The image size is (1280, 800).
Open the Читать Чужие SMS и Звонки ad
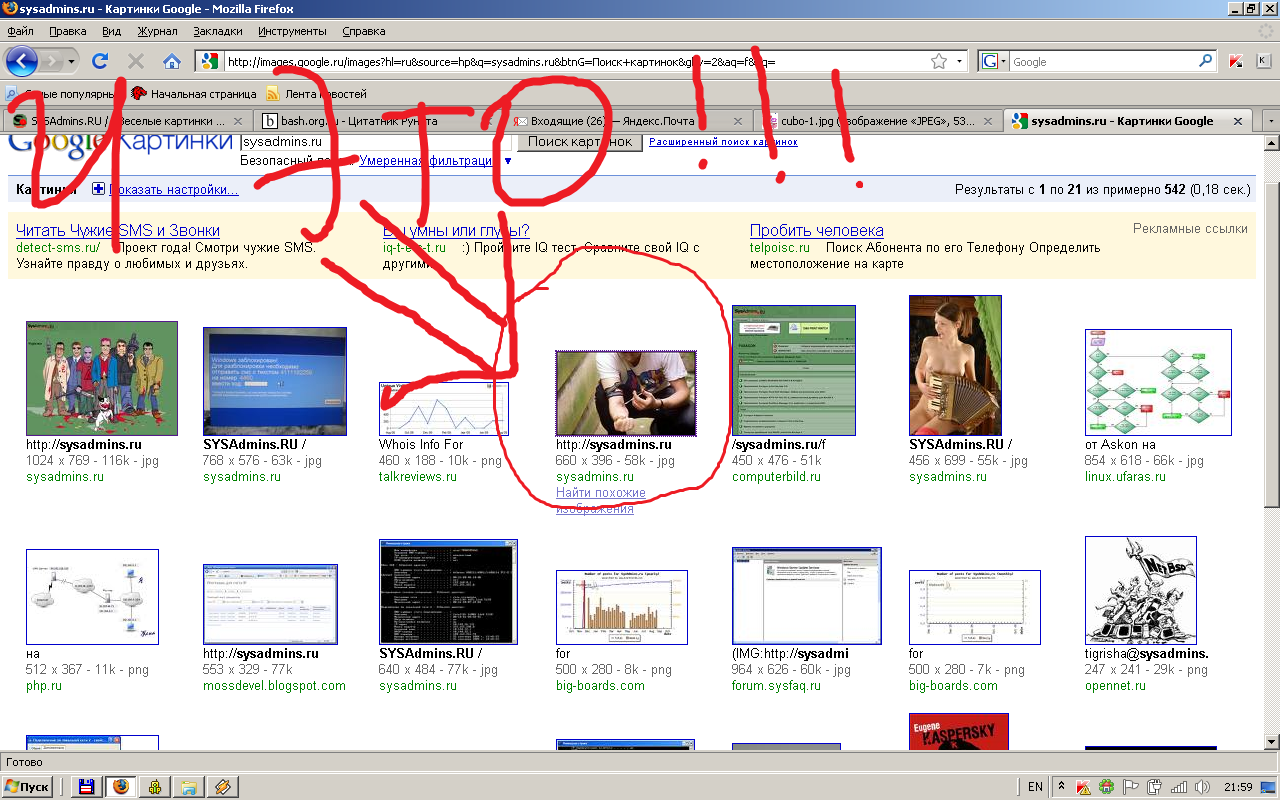click(x=118, y=230)
